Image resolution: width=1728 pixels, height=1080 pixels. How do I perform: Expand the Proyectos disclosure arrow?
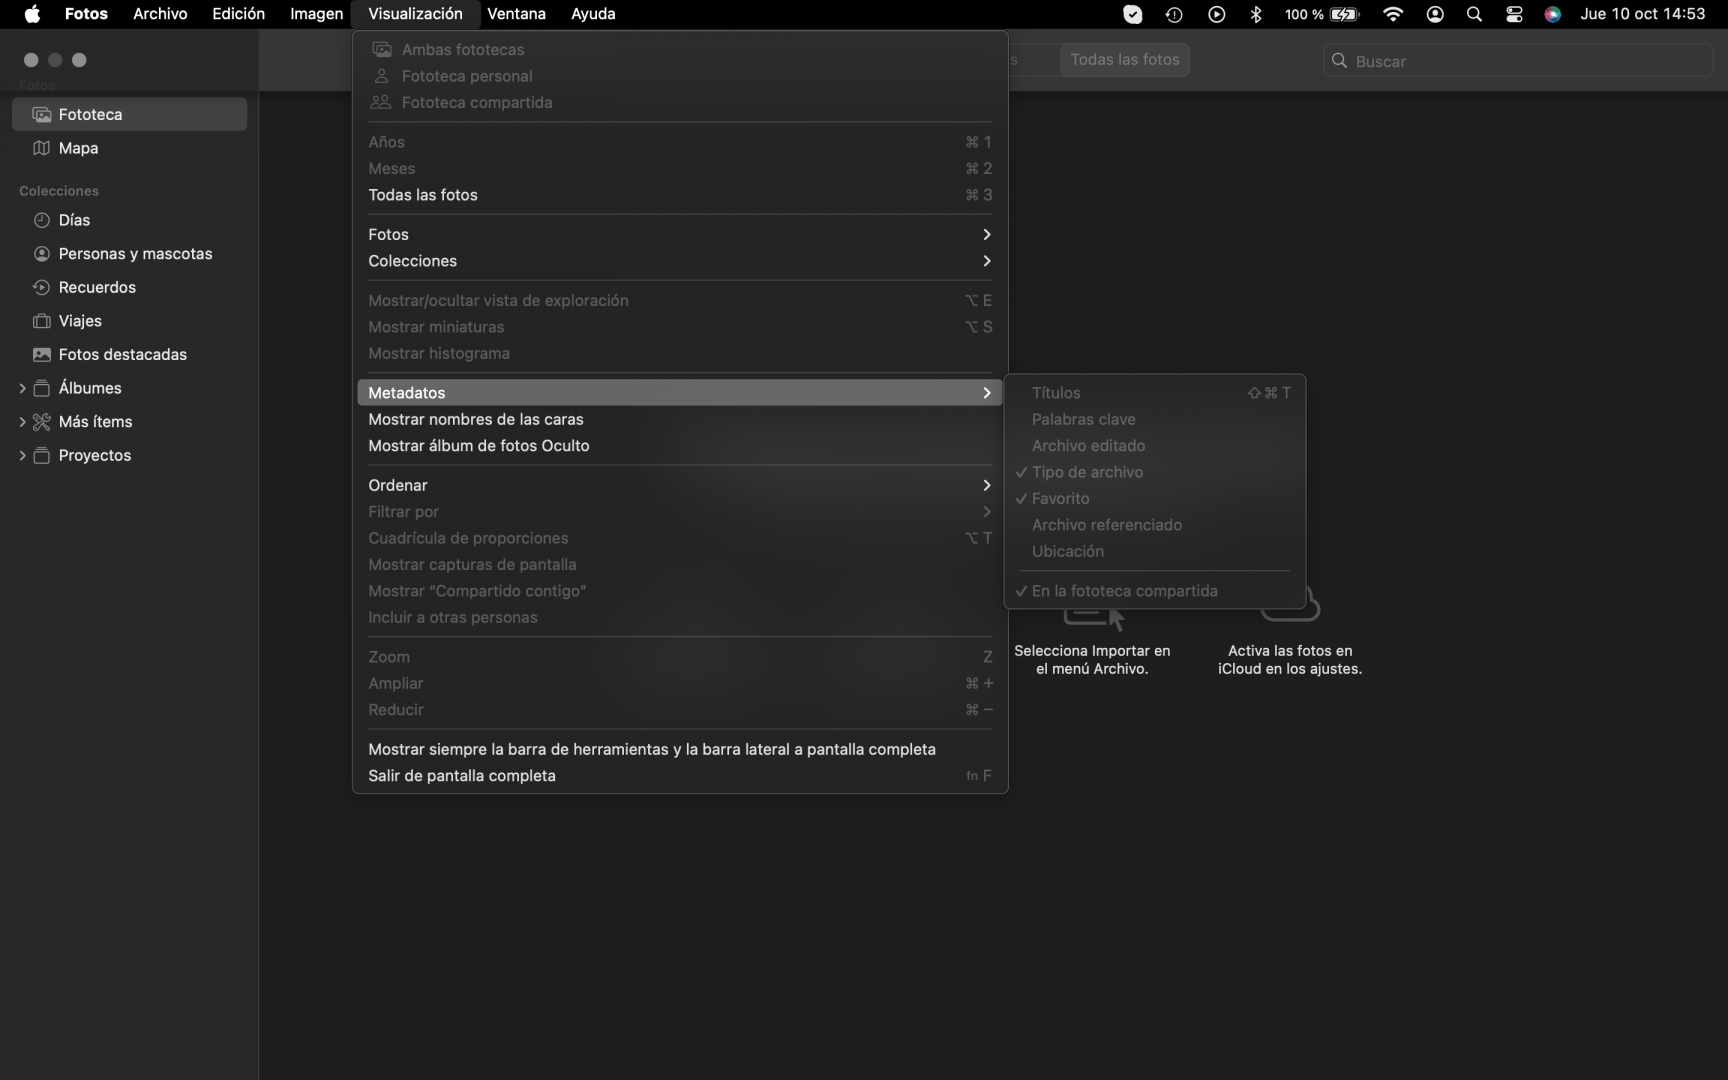click(22, 456)
